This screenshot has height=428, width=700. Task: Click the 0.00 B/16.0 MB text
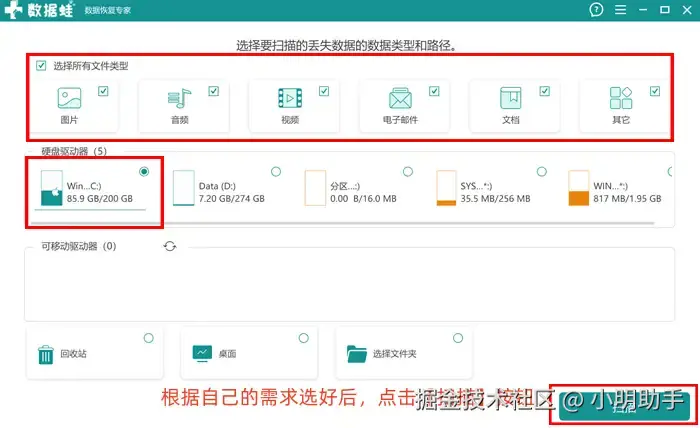(363, 199)
